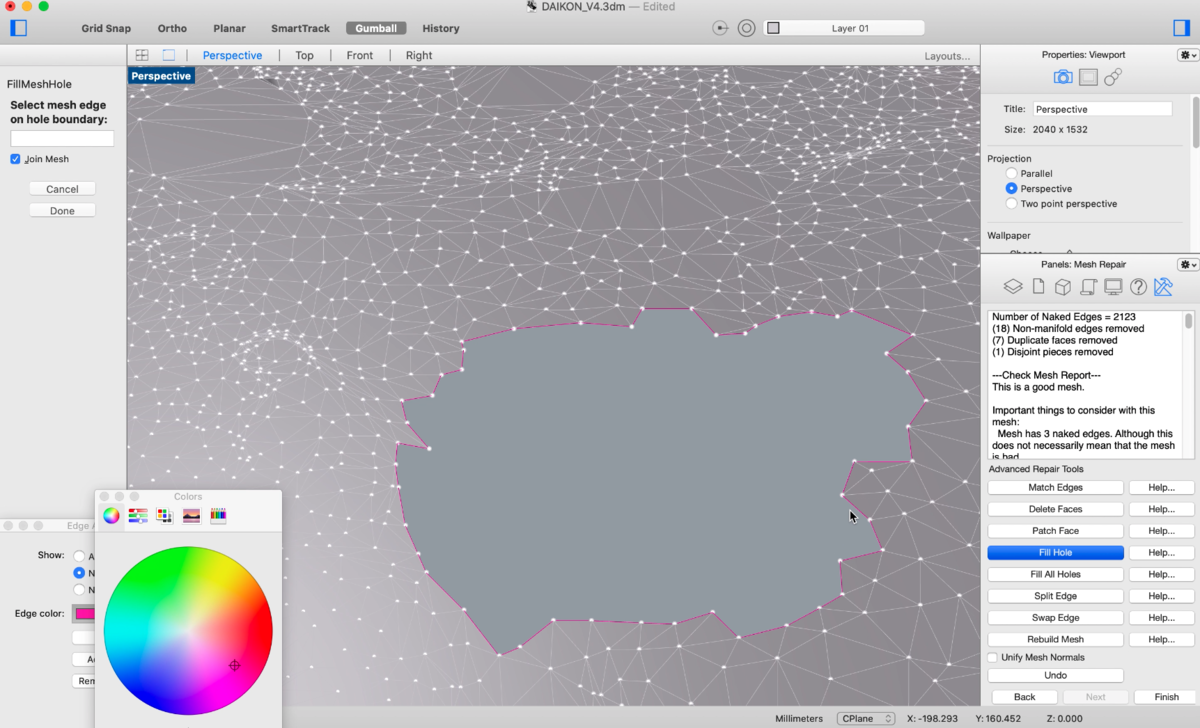Open the monitor Display panel icon
This screenshot has height=728, width=1200.
click(1113, 287)
